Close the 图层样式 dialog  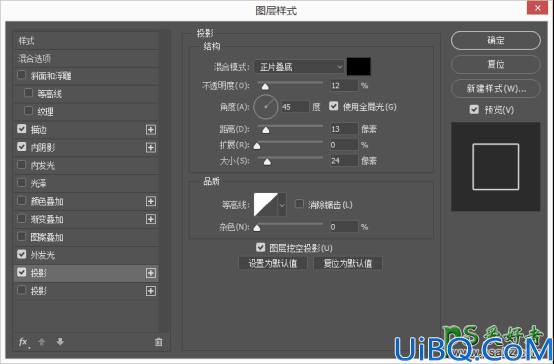tap(537, 8)
